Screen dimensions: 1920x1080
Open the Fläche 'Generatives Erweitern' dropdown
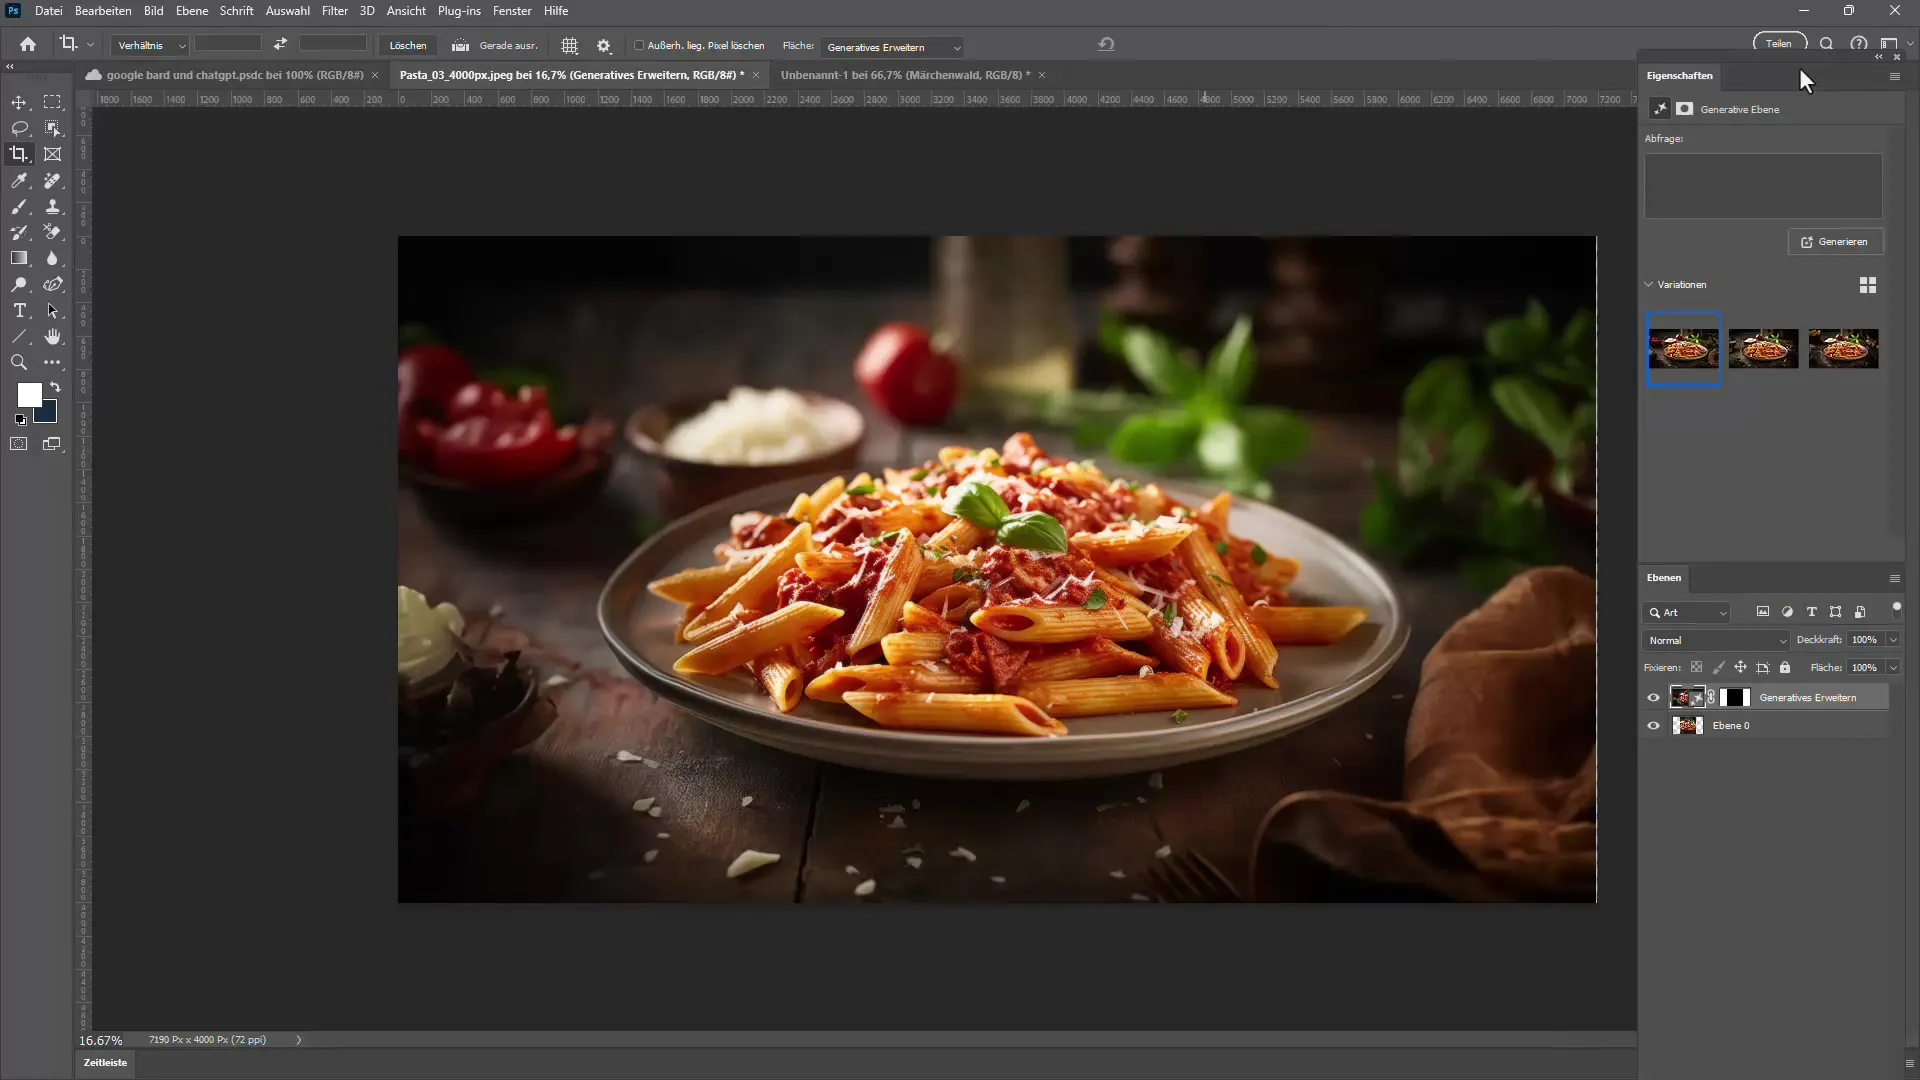point(892,47)
